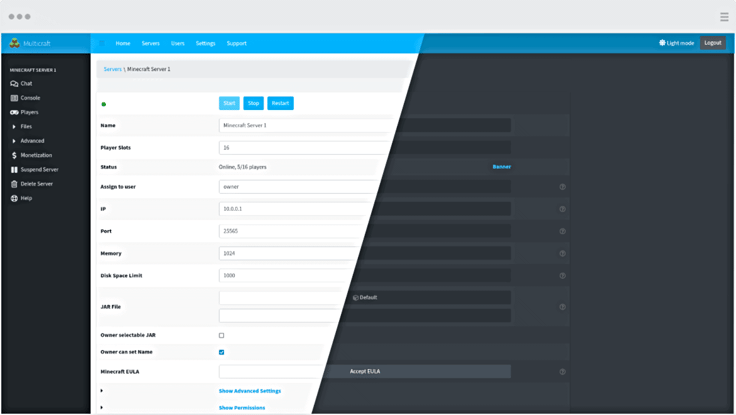The height and width of the screenshot is (415, 736).
Task: Click the Servers breadcrumb link
Action: (113, 69)
